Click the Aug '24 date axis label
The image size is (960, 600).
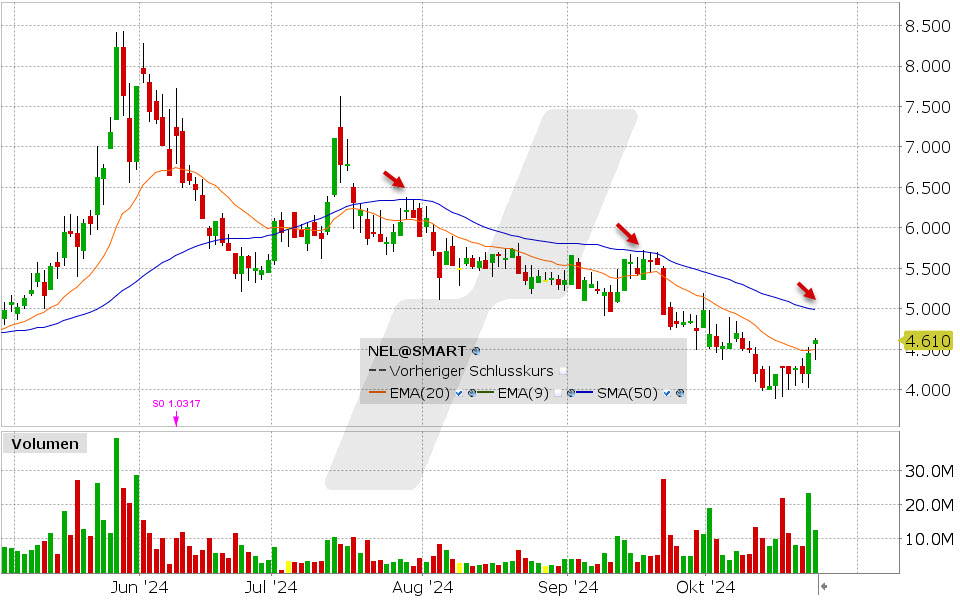[x=422, y=587]
